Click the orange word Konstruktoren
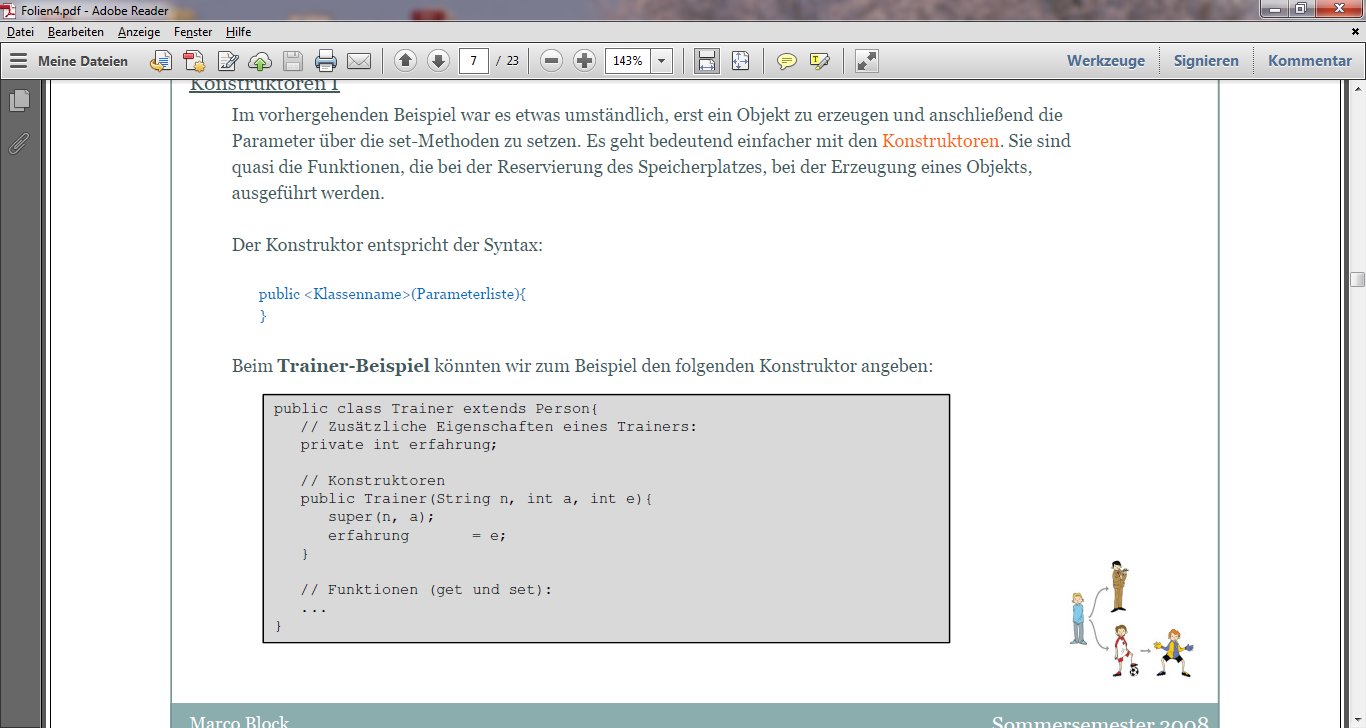Viewport: 1366px width, 728px height. (x=940, y=141)
